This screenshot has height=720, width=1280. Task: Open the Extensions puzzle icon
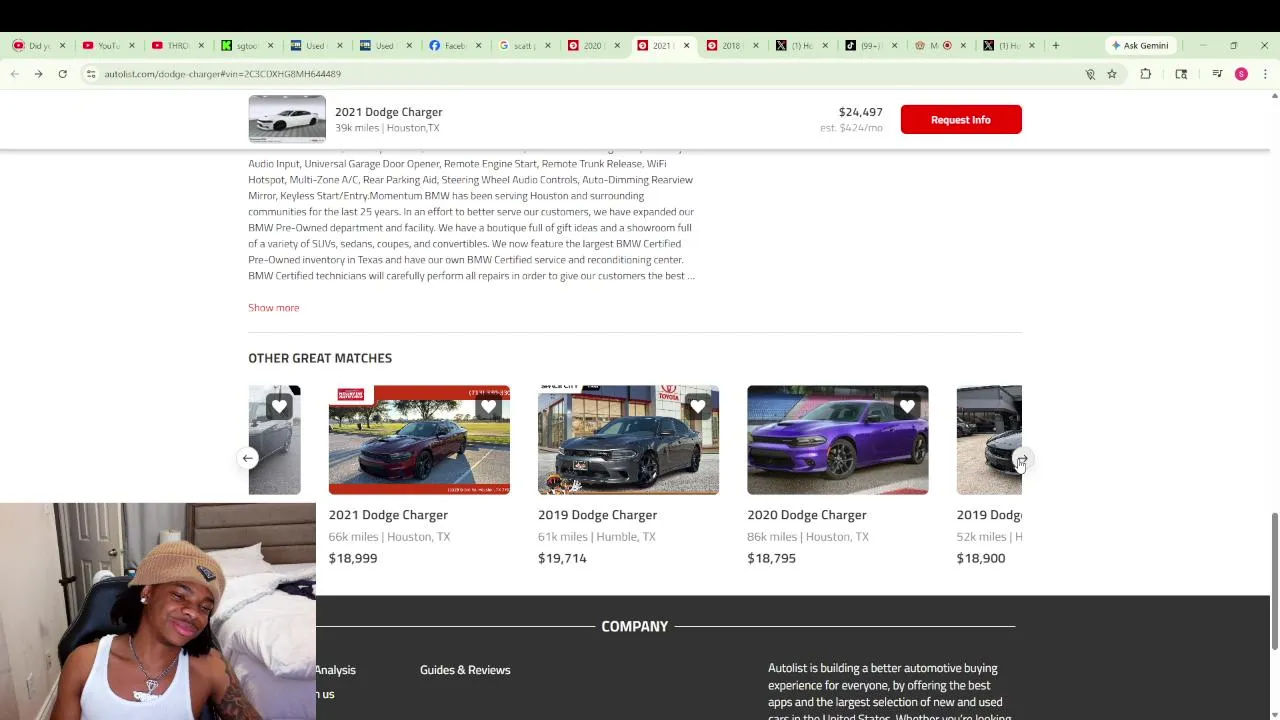[1146, 74]
